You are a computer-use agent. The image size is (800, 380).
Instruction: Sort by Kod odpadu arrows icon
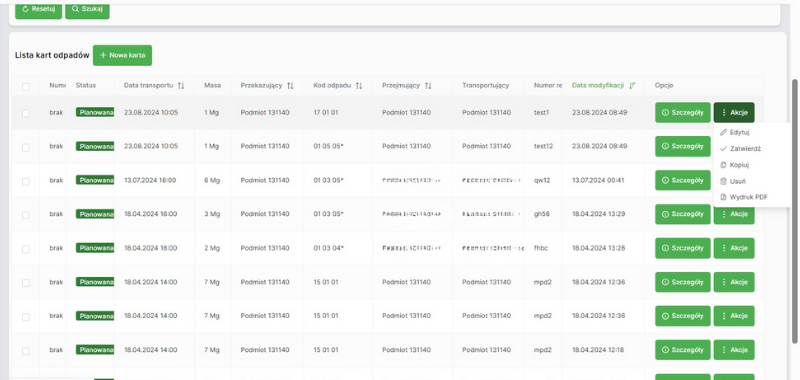click(359, 86)
